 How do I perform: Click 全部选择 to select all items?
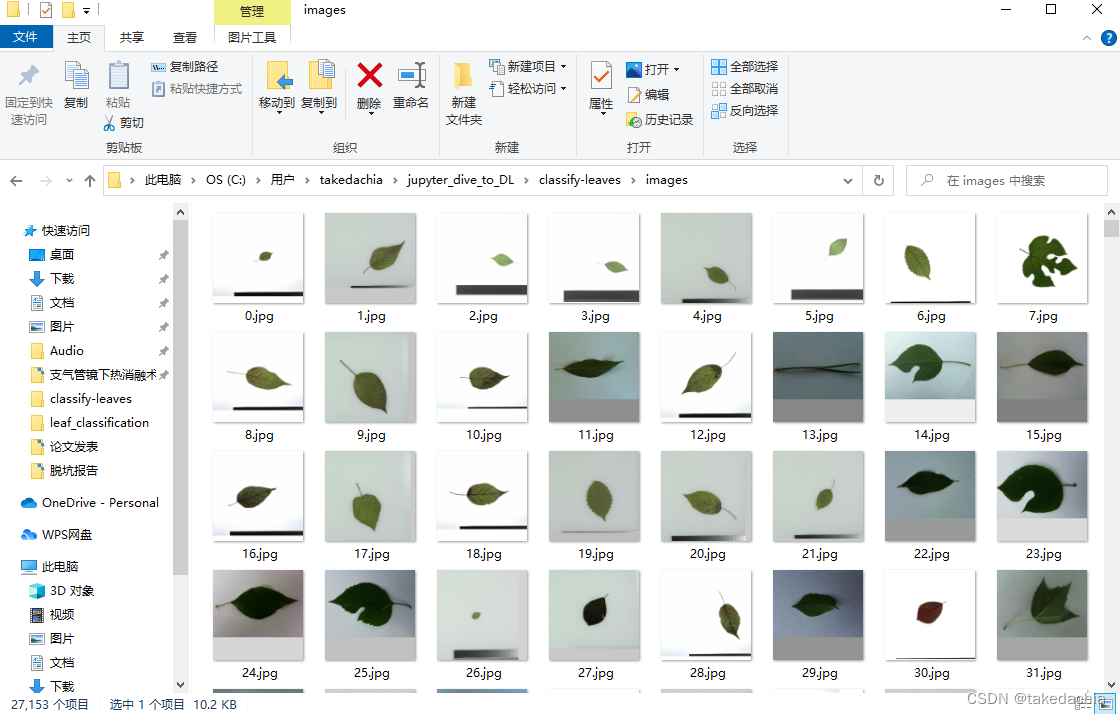click(744, 66)
